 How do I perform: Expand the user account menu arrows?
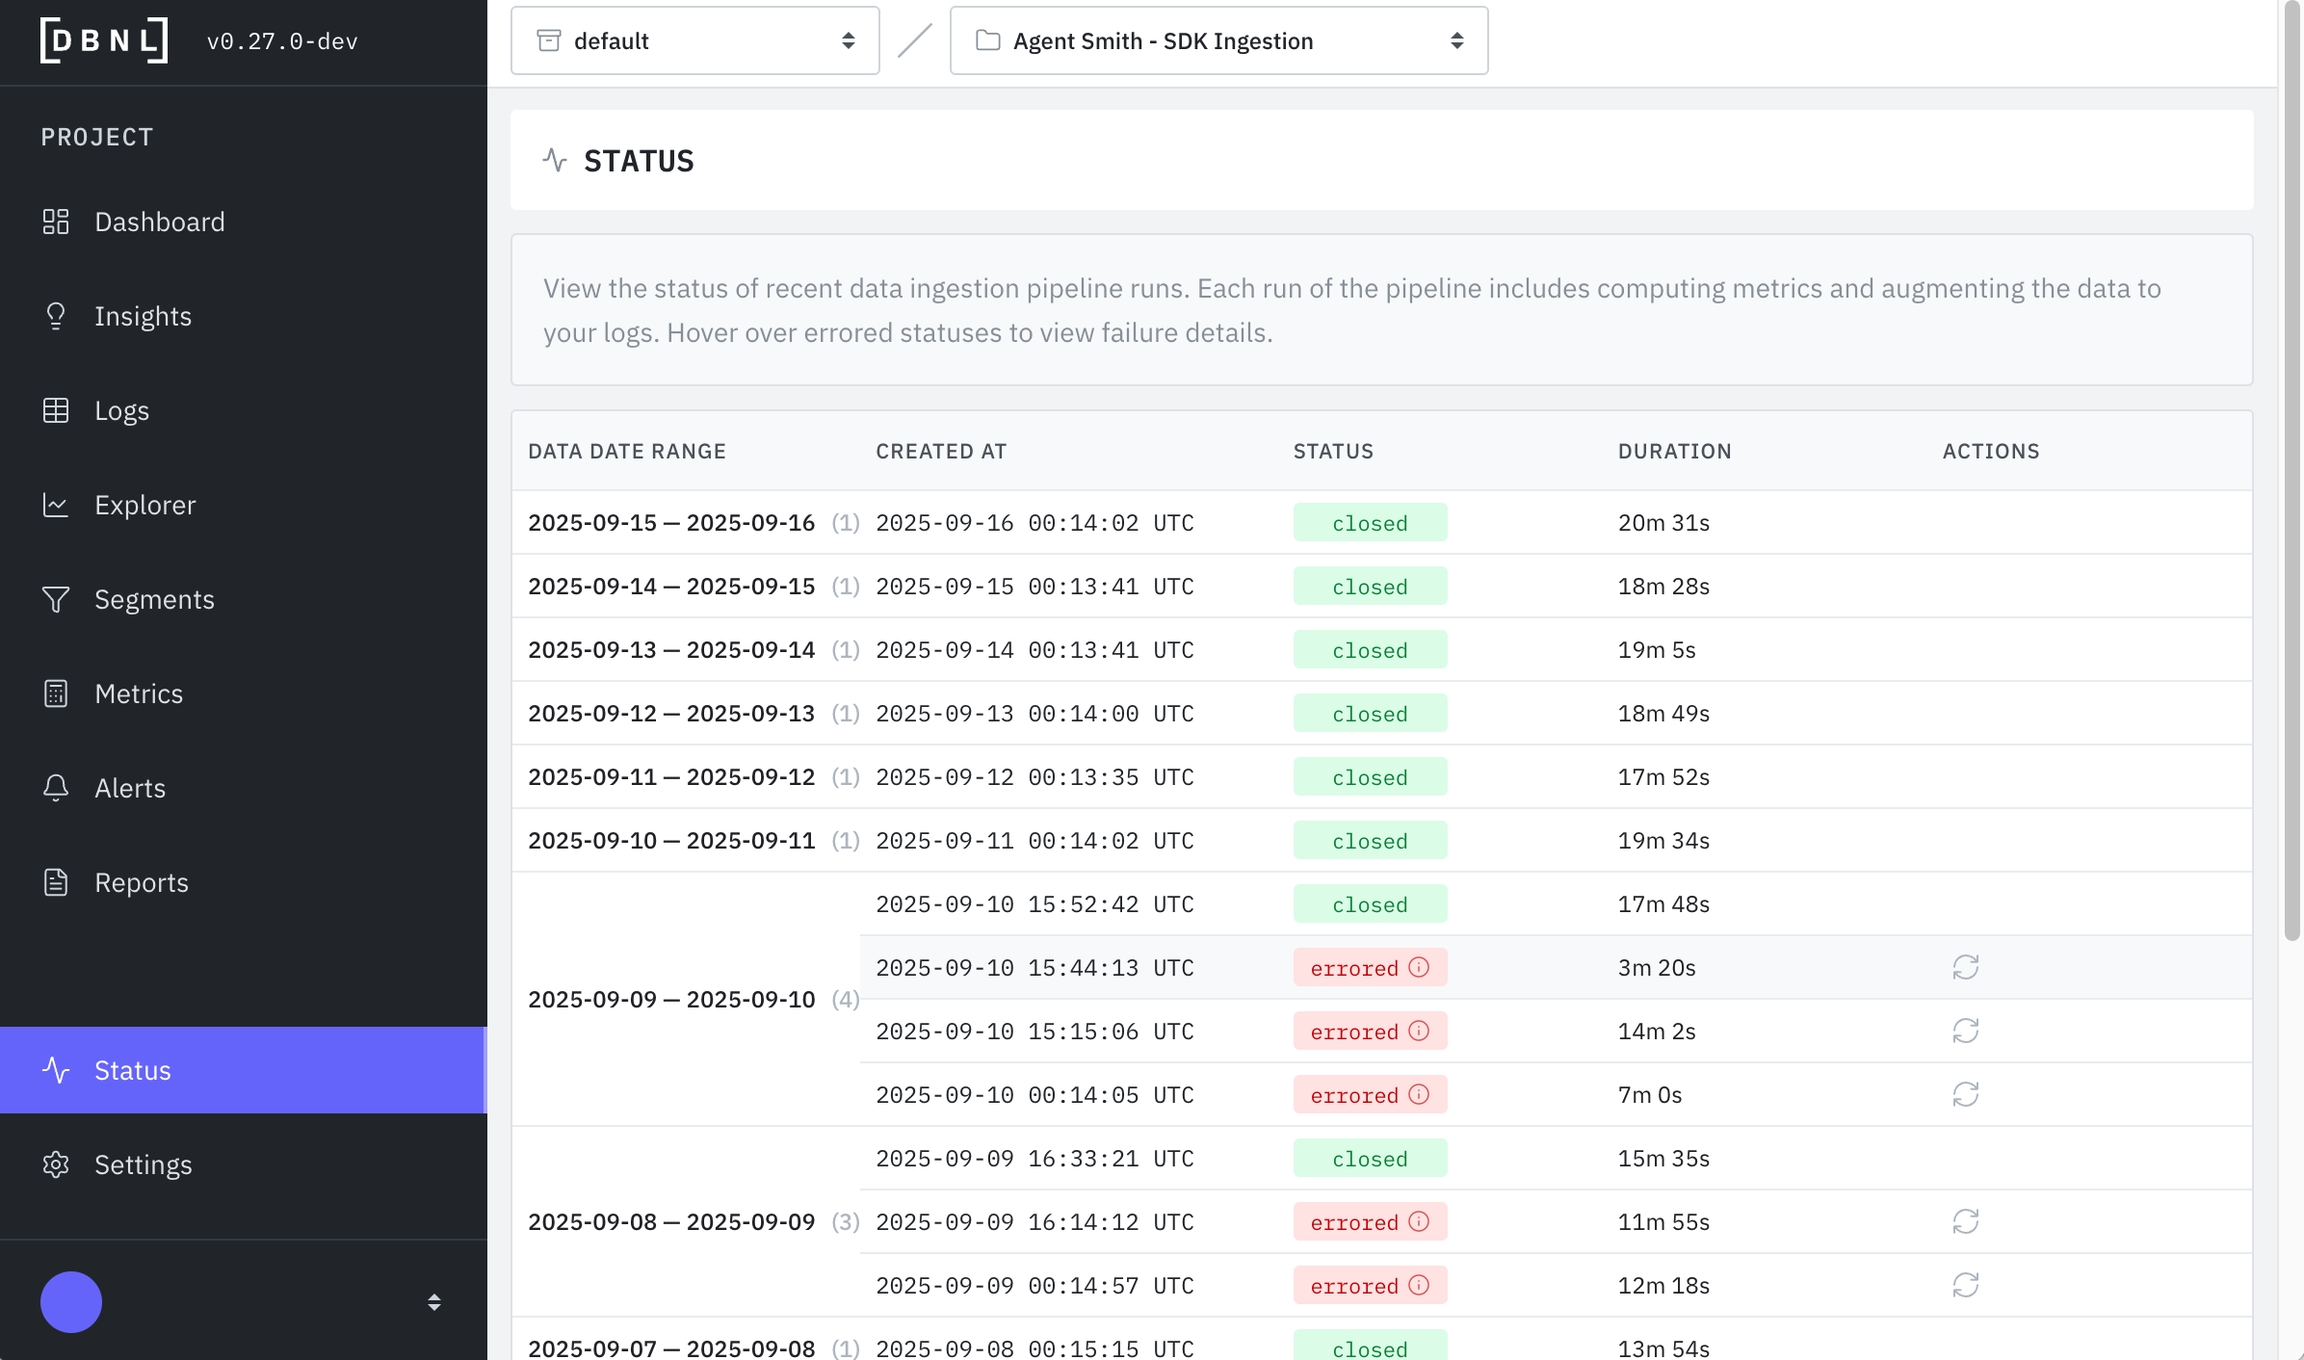tap(434, 1302)
